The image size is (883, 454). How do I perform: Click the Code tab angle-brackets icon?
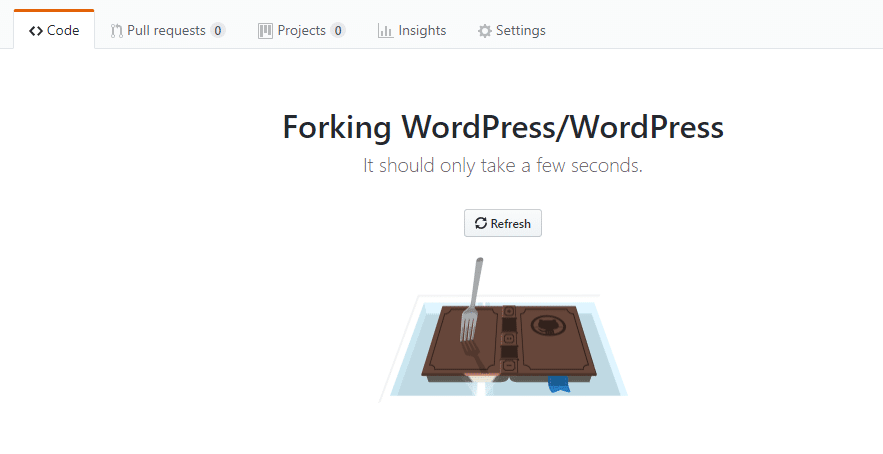click(x=36, y=31)
